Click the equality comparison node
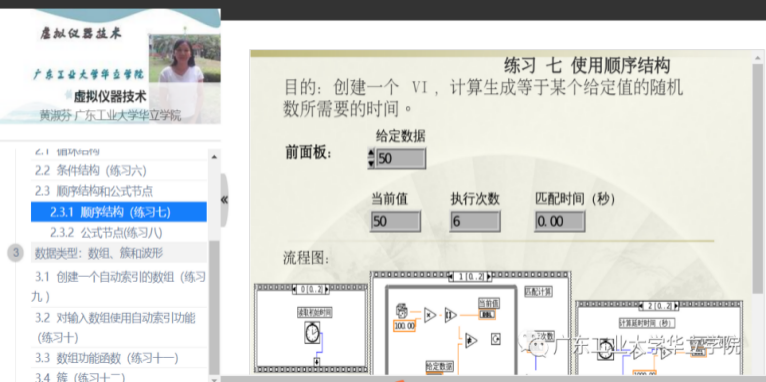Viewport: 766px width, 382px height. click(x=471, y=340)
